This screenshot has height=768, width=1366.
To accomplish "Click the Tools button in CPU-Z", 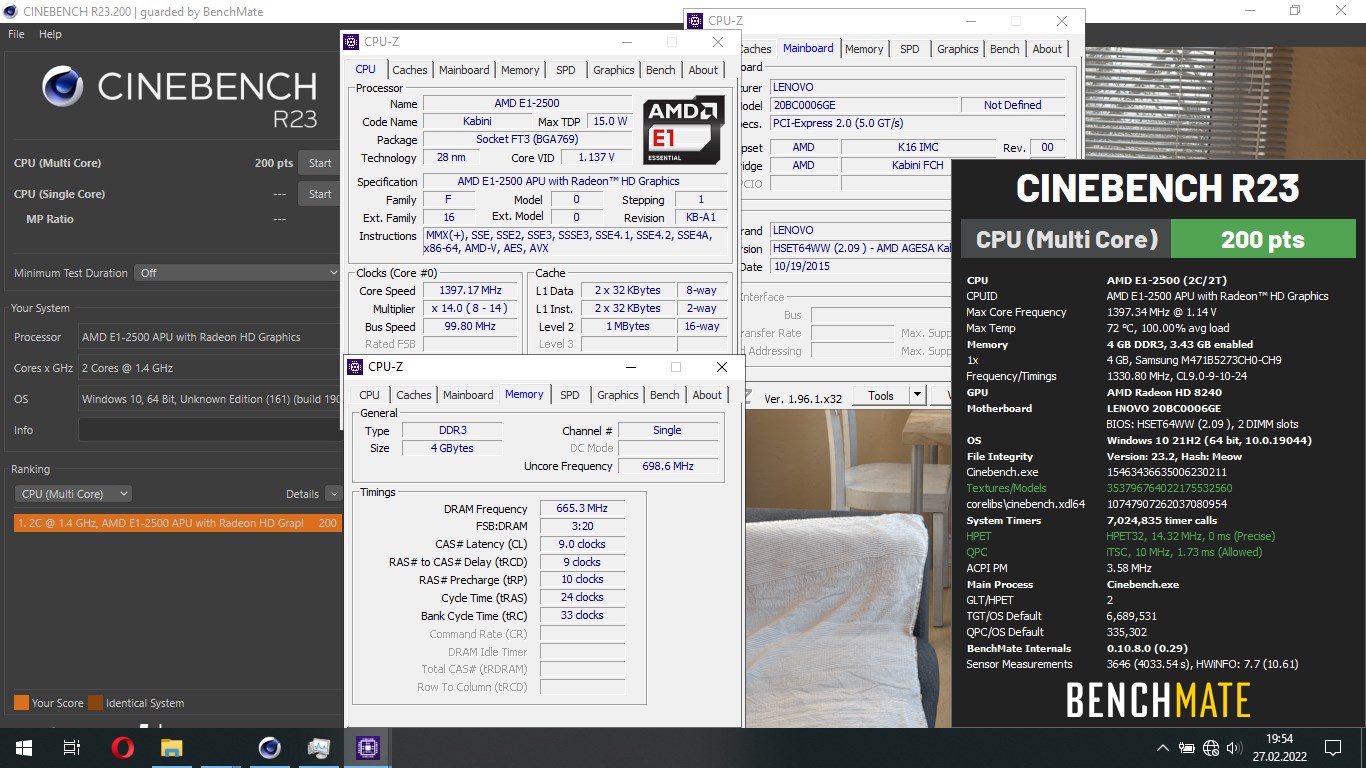I will click(x=881, y=396).
